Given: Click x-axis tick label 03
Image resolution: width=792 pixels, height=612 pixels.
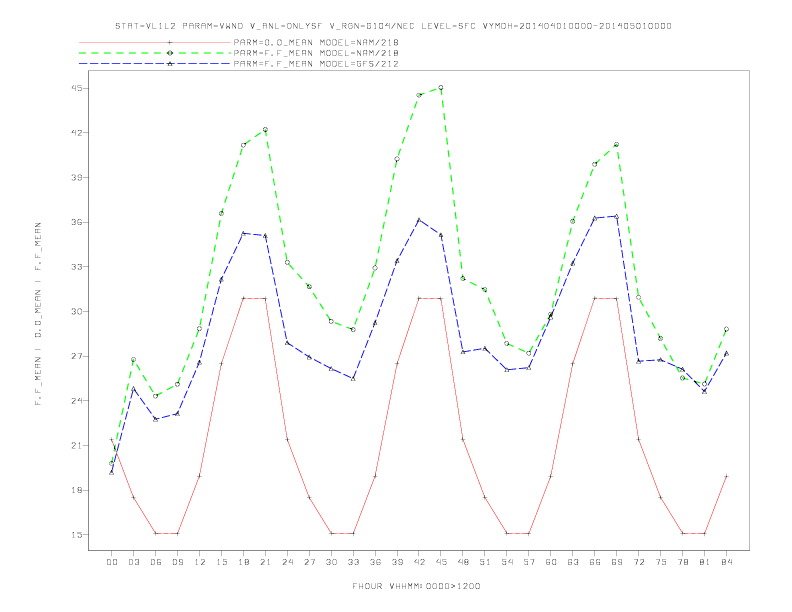Looking at the screenshot, I should coord(133,562).
